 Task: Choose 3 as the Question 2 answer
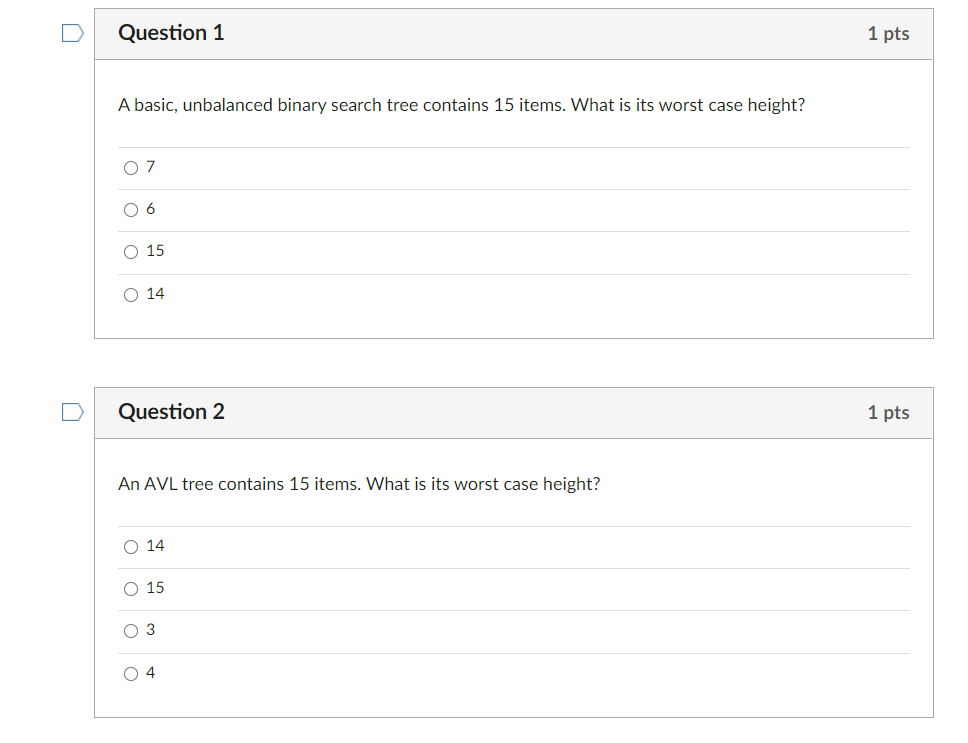coord(130,630)
